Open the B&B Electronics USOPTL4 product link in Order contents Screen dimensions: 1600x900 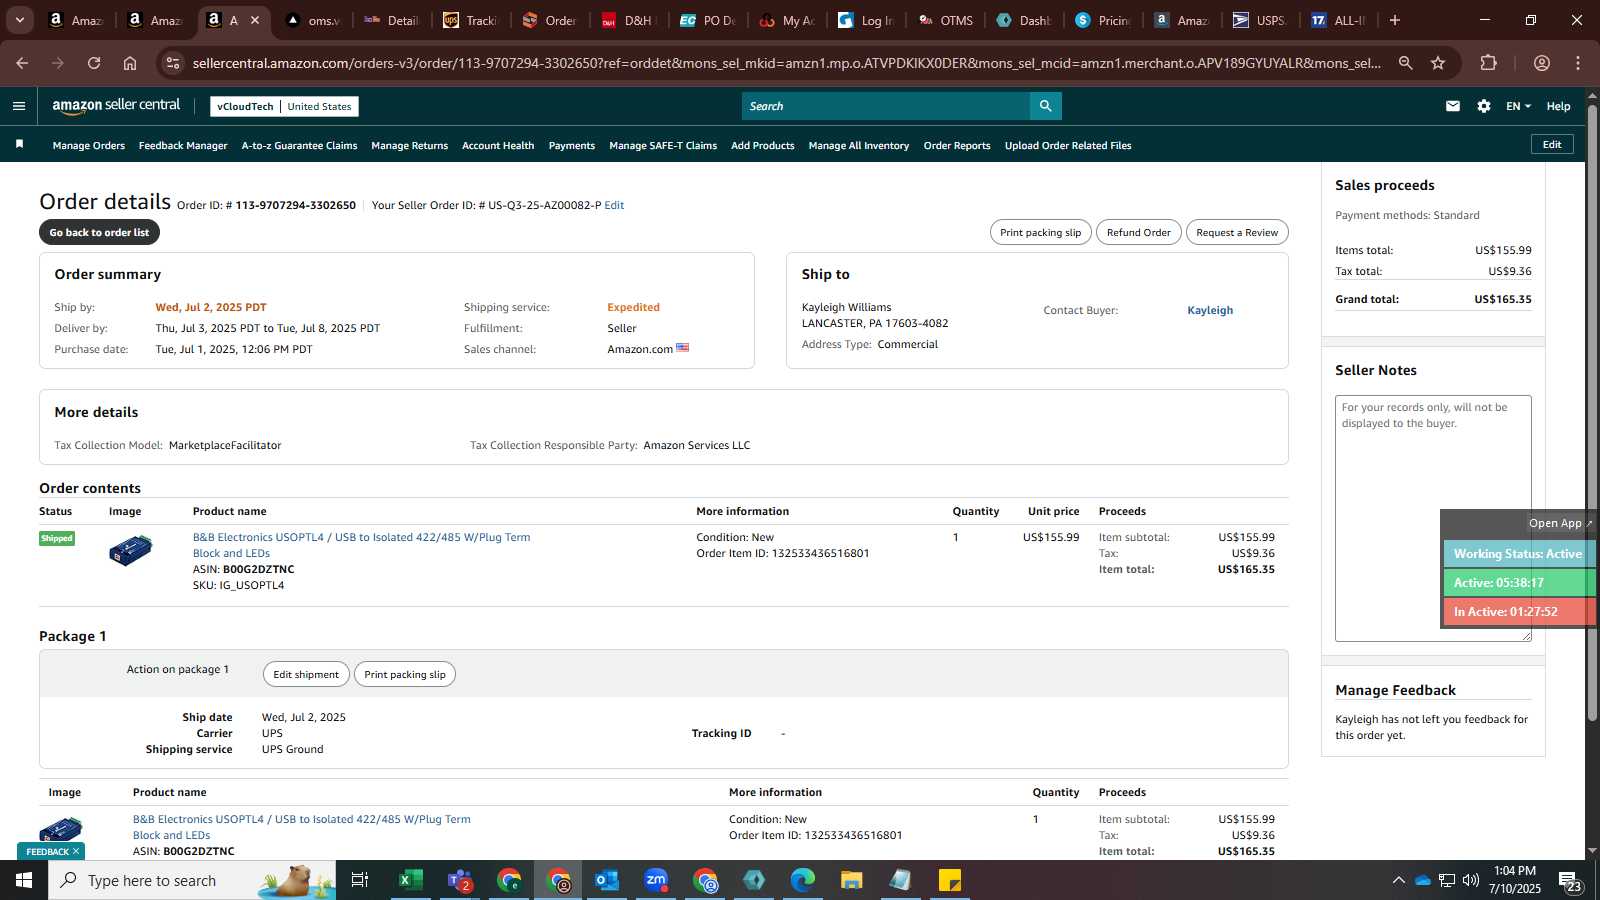coord(361,545)
